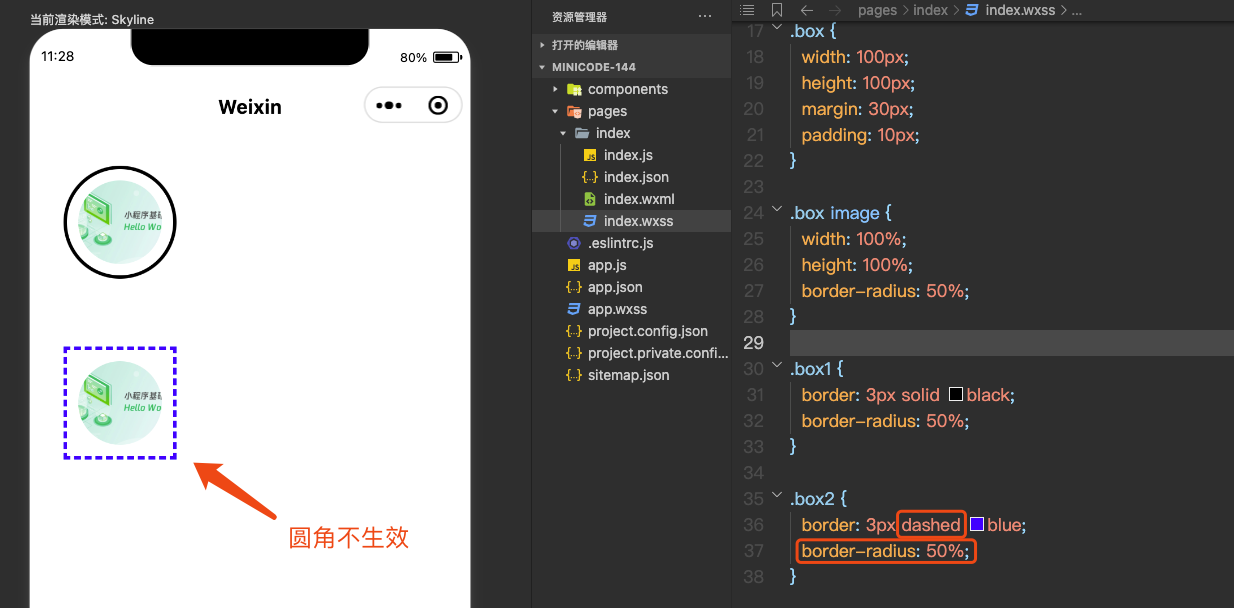Click the mini program capsule menu dots

(389, 105)
